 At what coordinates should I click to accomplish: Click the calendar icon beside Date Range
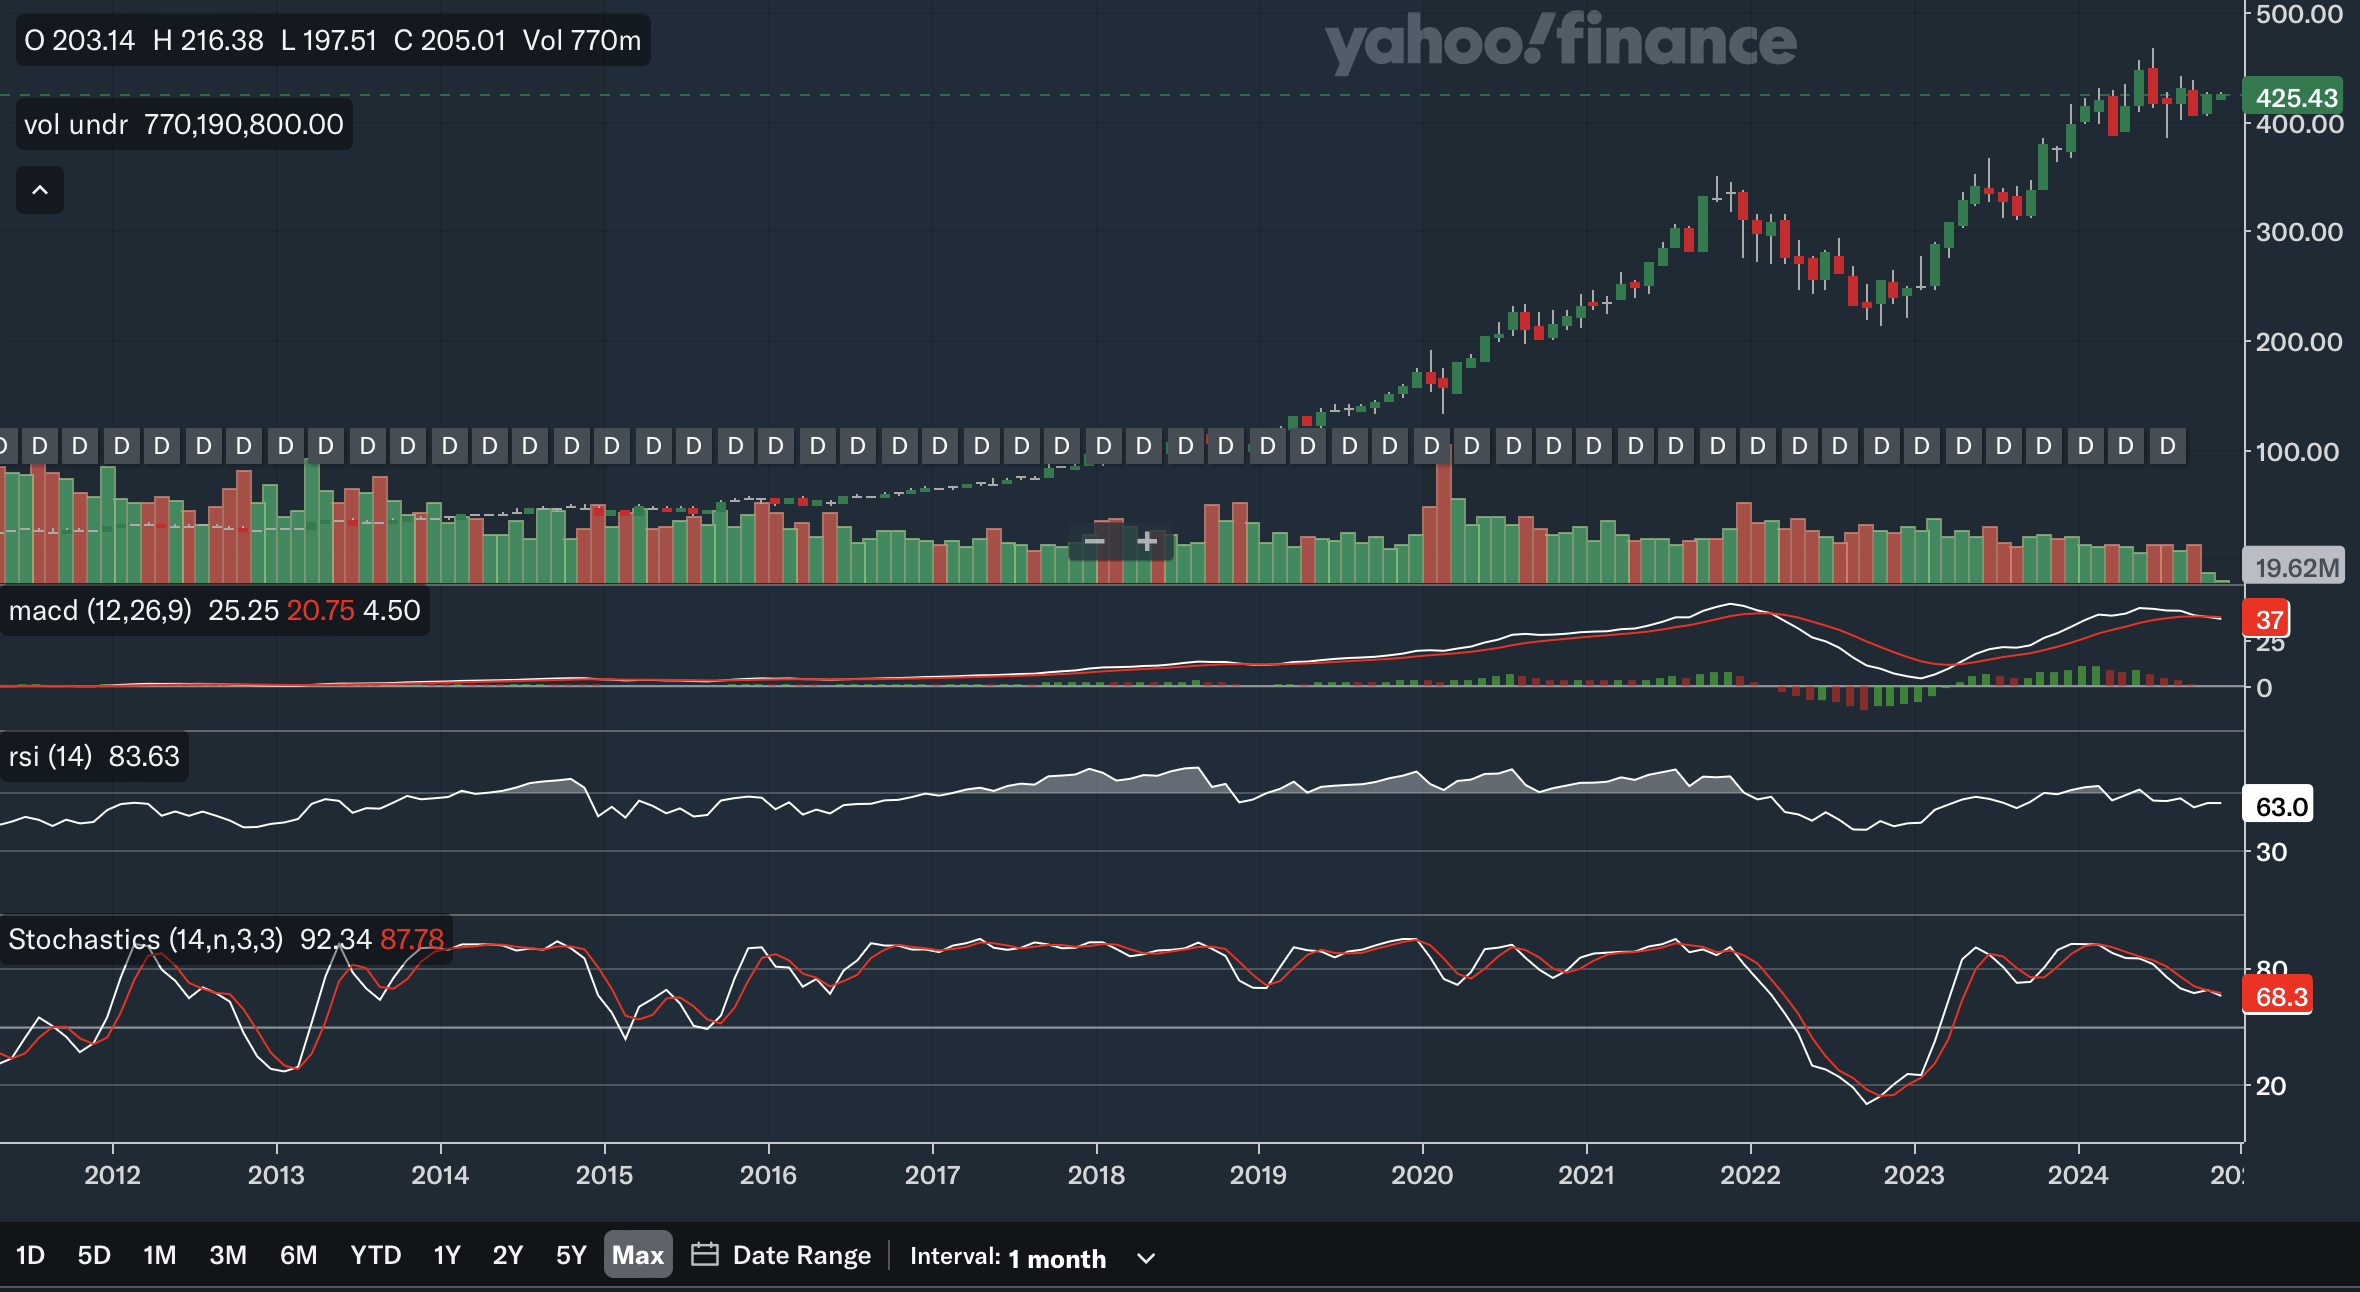tap(705, 1255)
